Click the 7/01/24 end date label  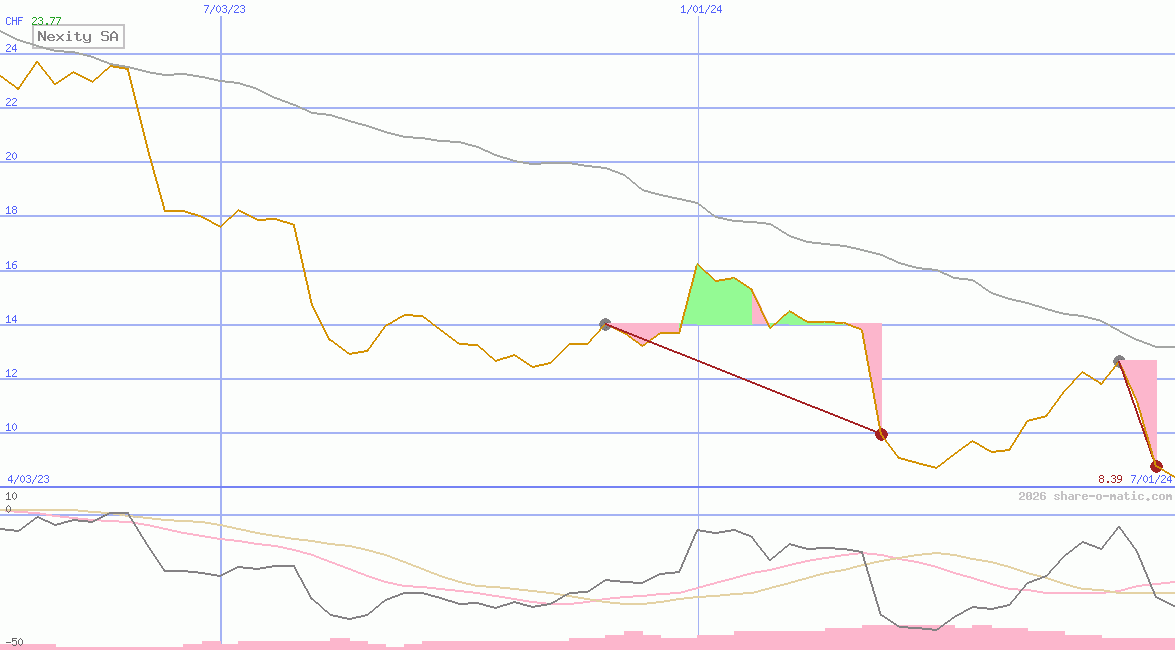click(x=1151, y=479)
